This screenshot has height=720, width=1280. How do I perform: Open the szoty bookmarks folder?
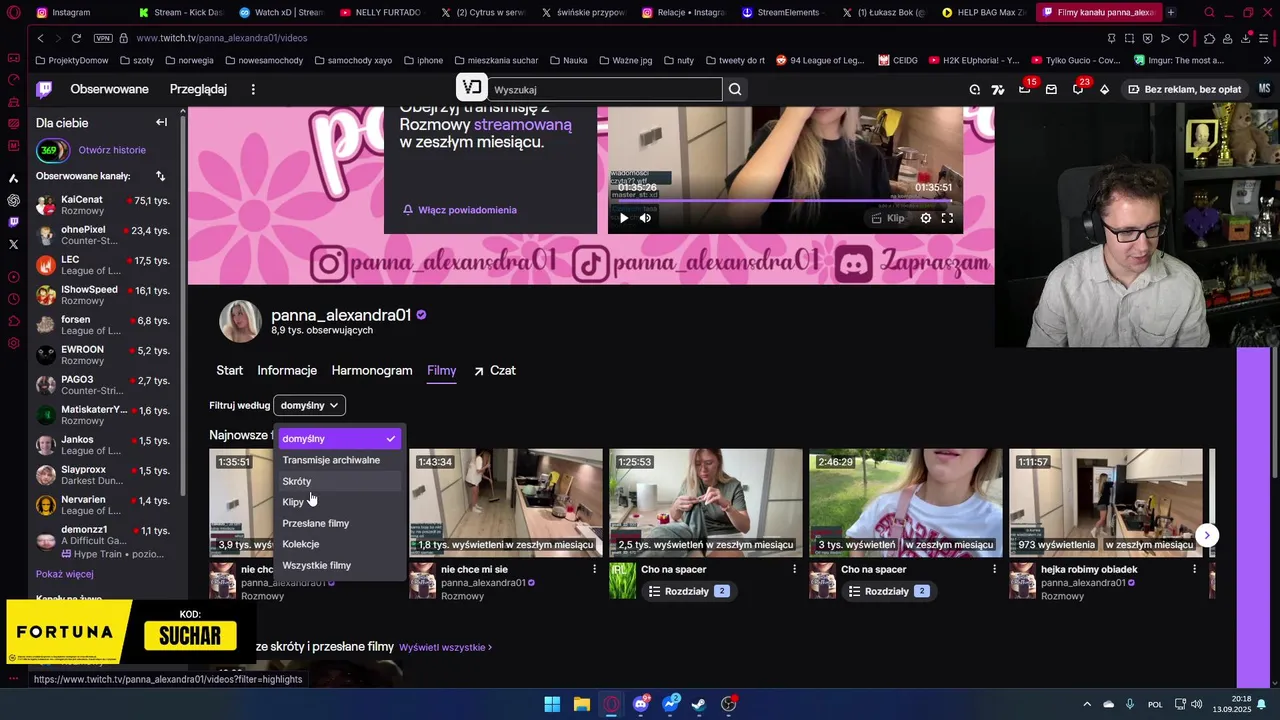(x=137, y=60)
